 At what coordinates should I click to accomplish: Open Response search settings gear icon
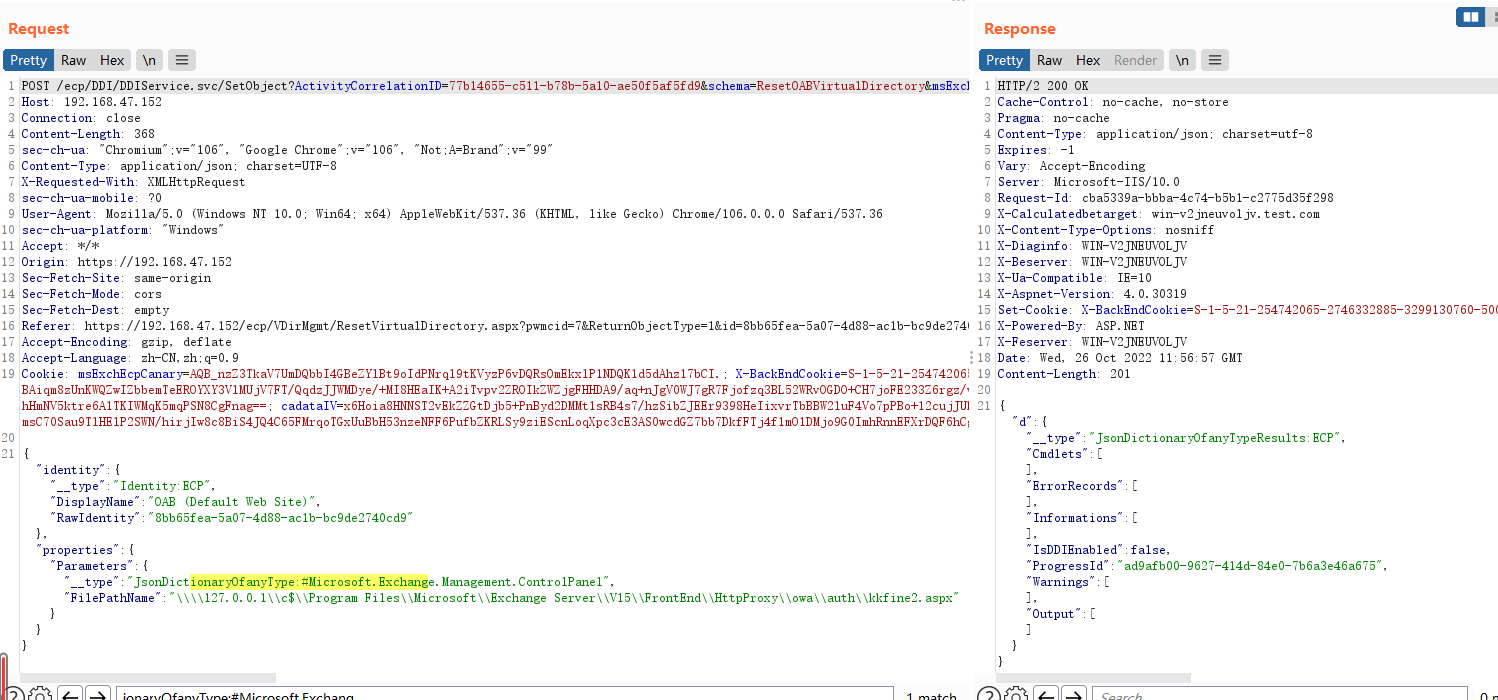pos(1015,695)
